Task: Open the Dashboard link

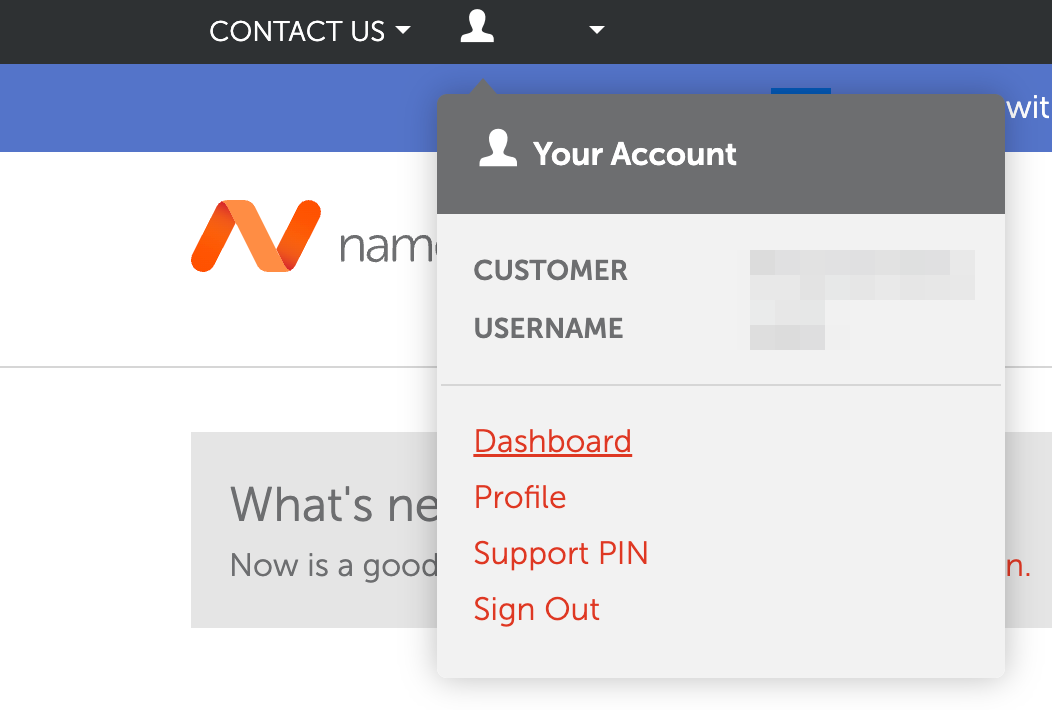Action: point(552,442)
